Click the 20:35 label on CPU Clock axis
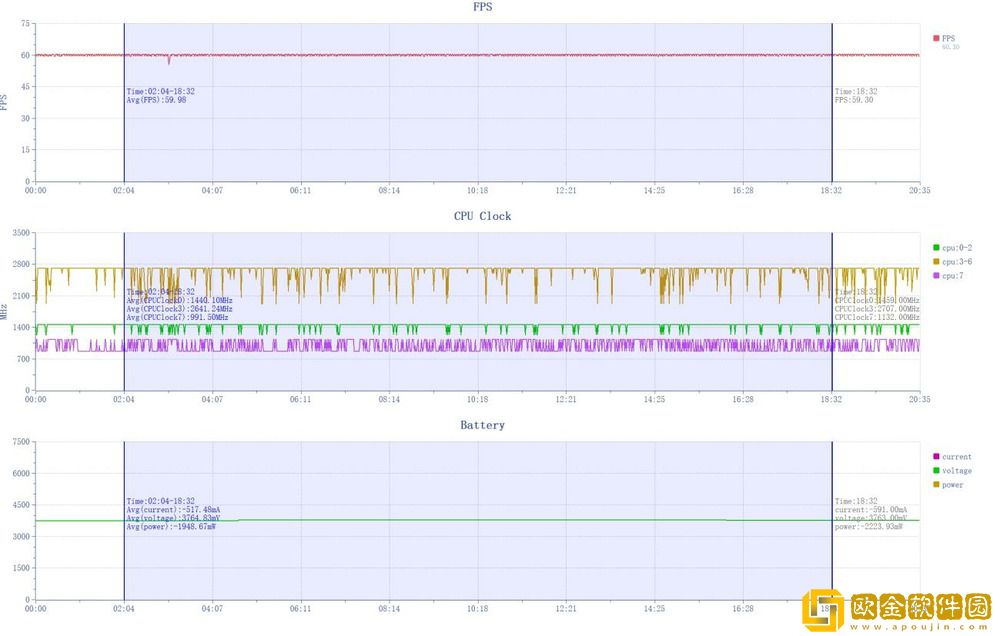 (919, 399)
